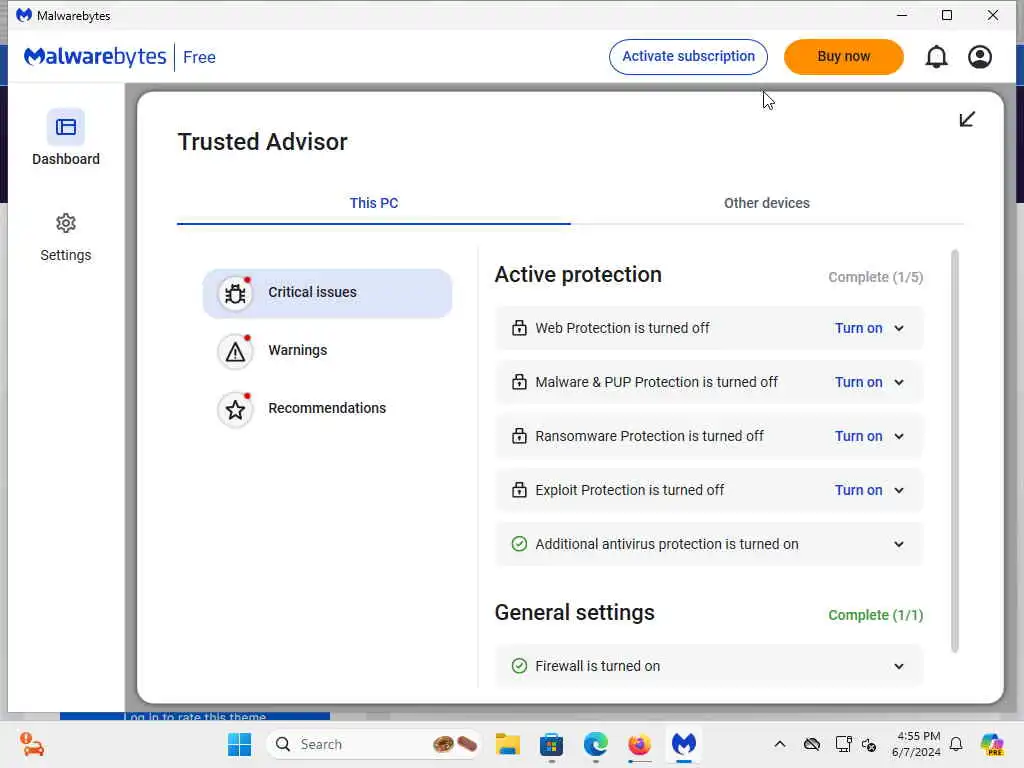This screenshot has height=768, width=1024.
Task: Click the network status tray icon
Action: [842, 744]
